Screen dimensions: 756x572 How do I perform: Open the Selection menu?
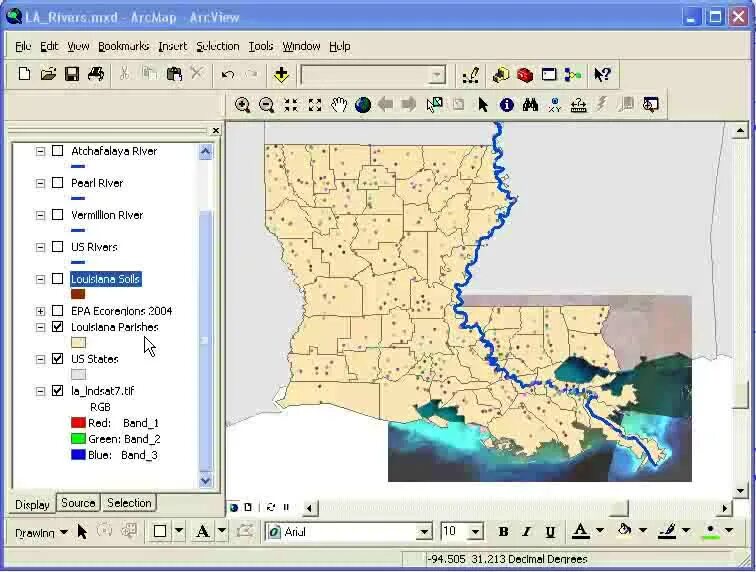217,46
